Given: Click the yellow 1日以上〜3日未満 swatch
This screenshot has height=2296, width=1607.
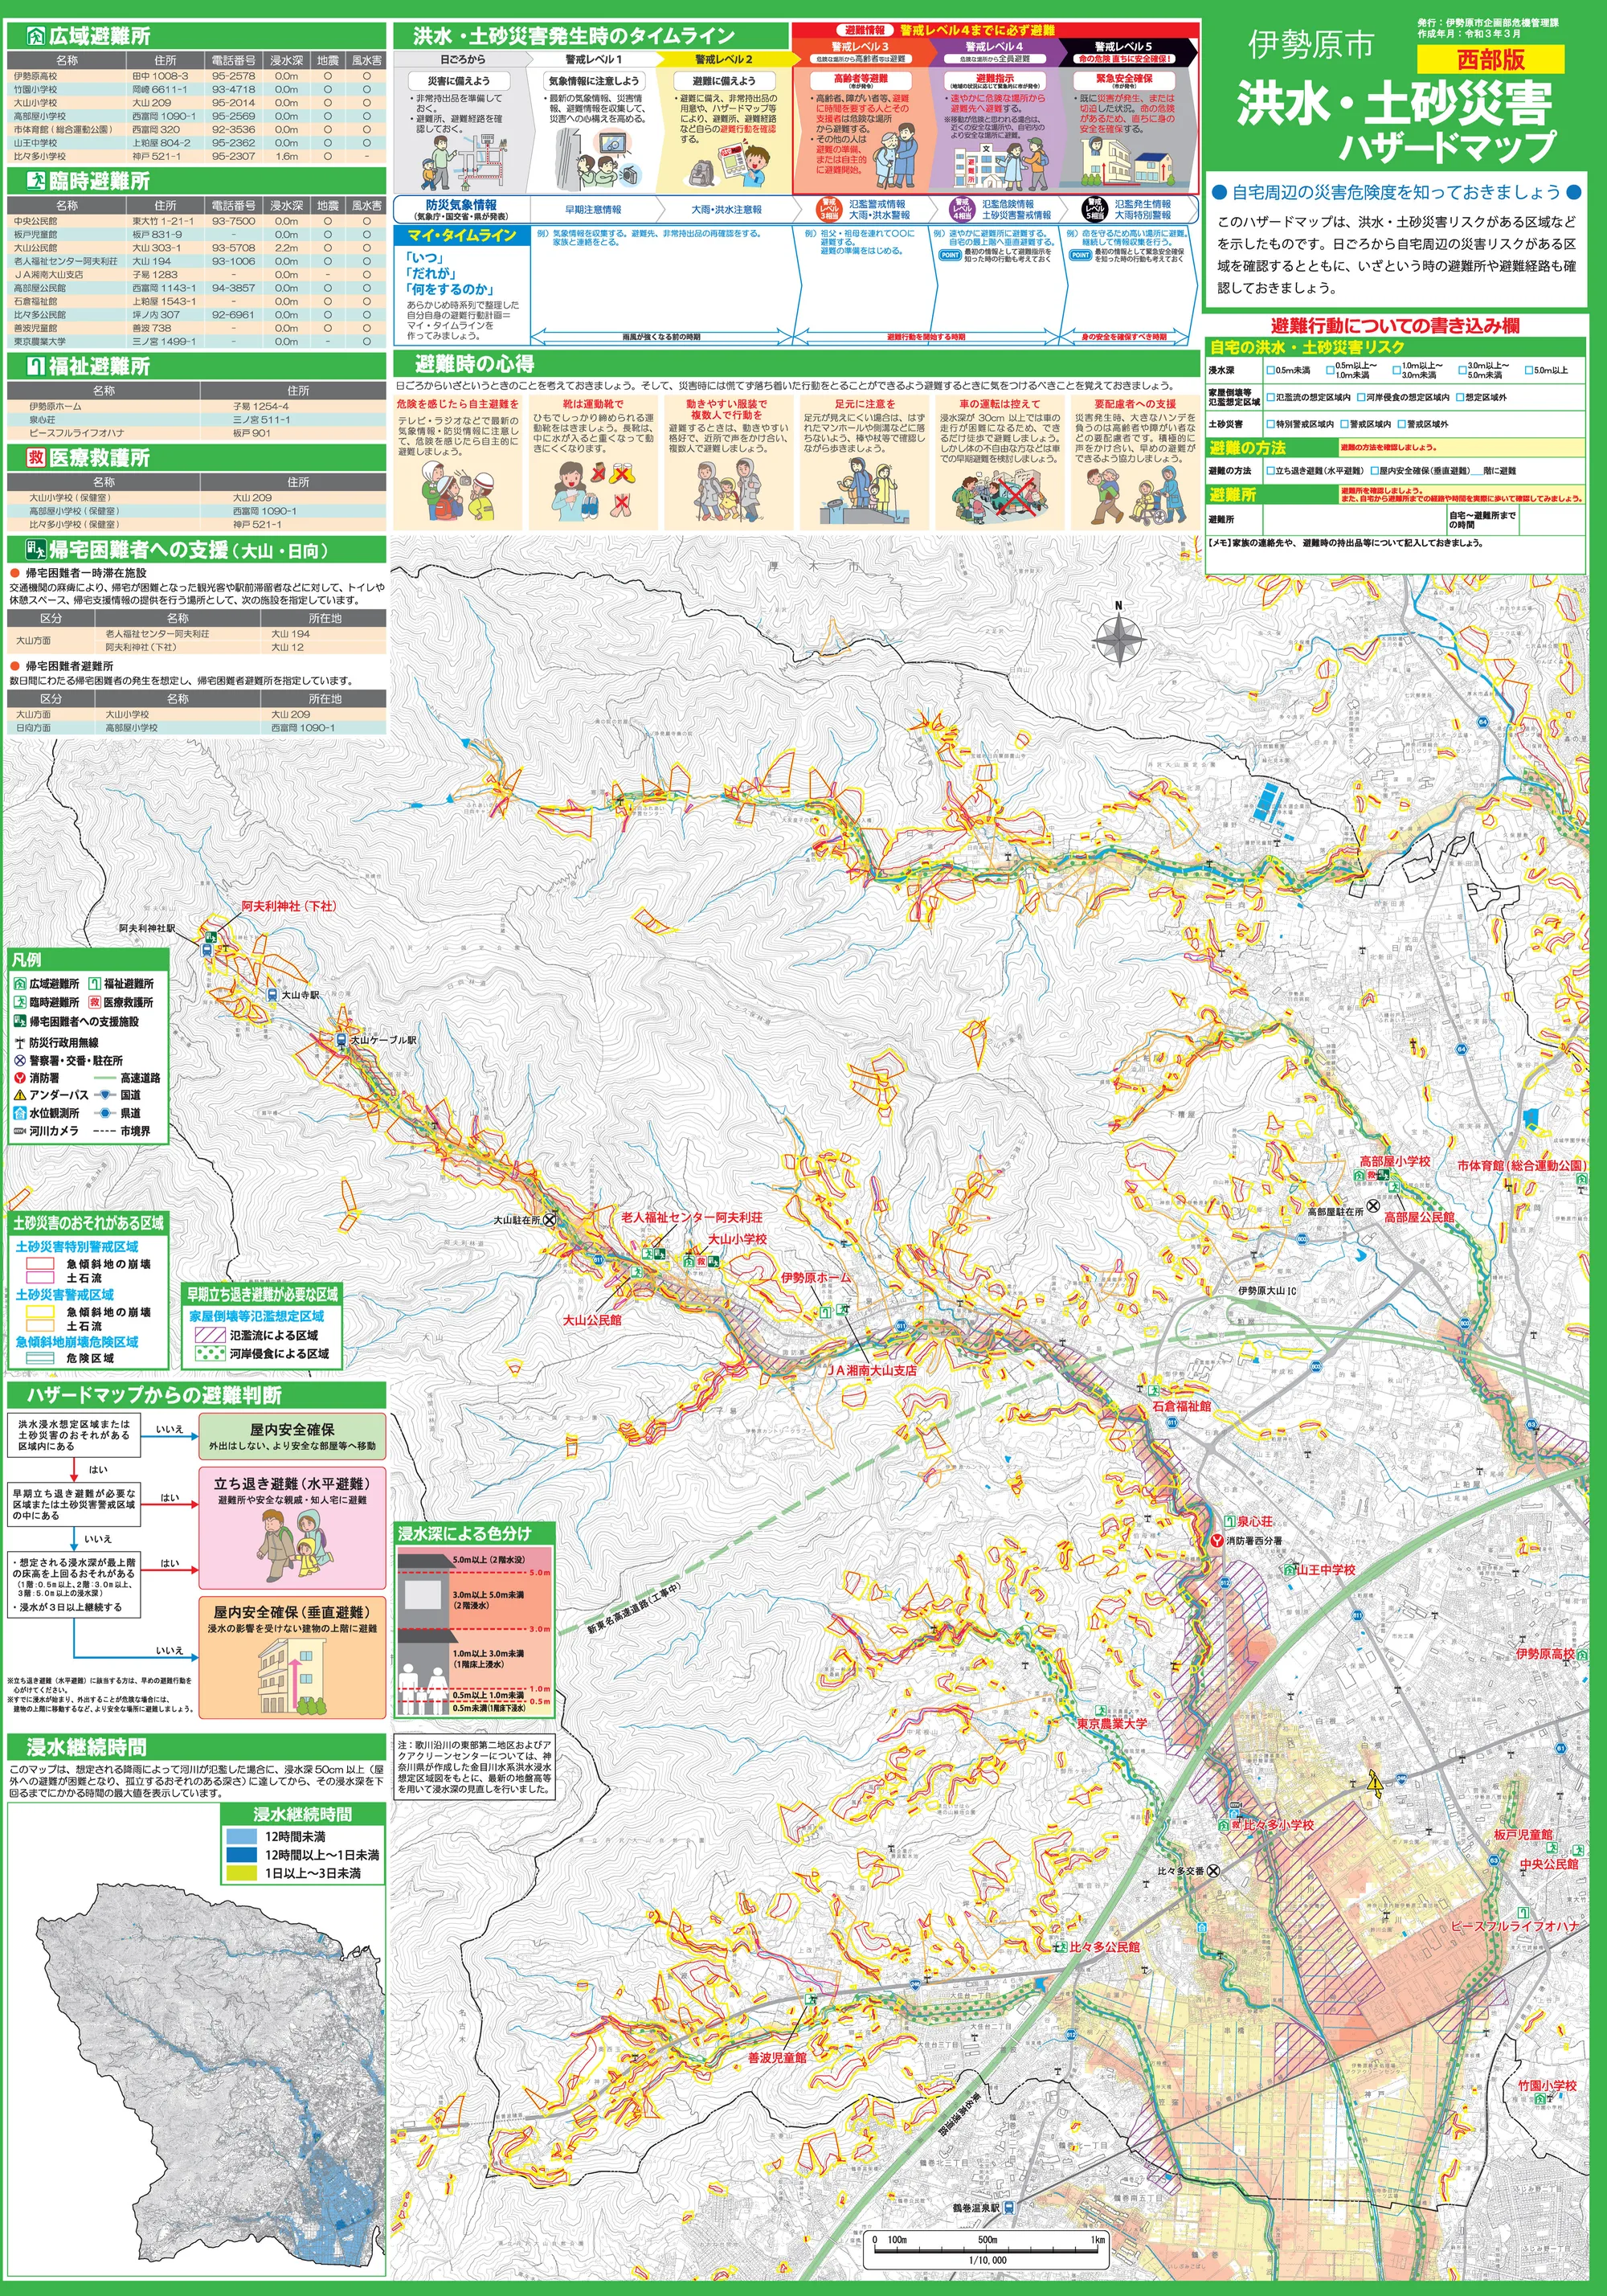Looking at the screenshot, I should [241, 1873].
